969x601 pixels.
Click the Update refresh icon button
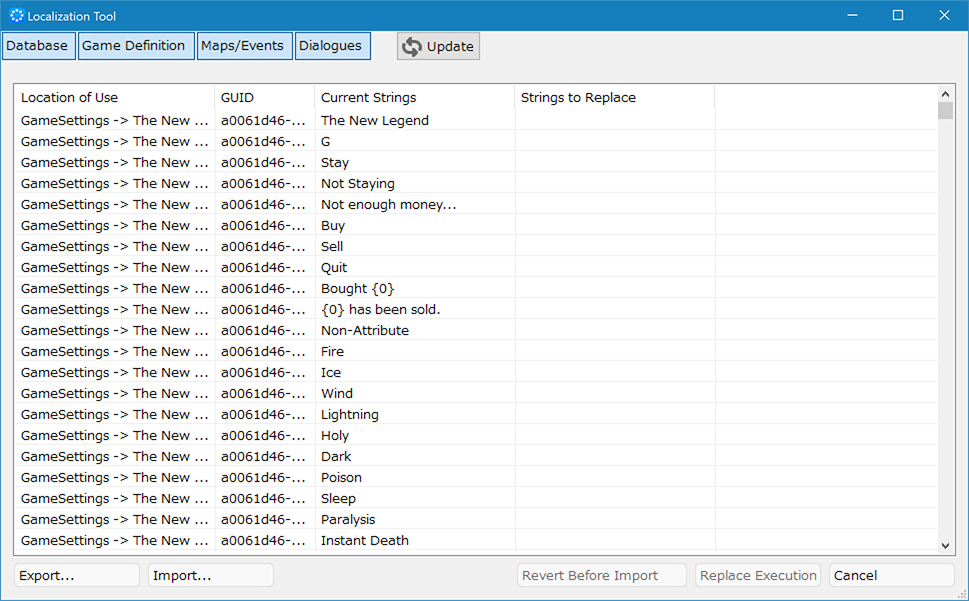point(438,46)
